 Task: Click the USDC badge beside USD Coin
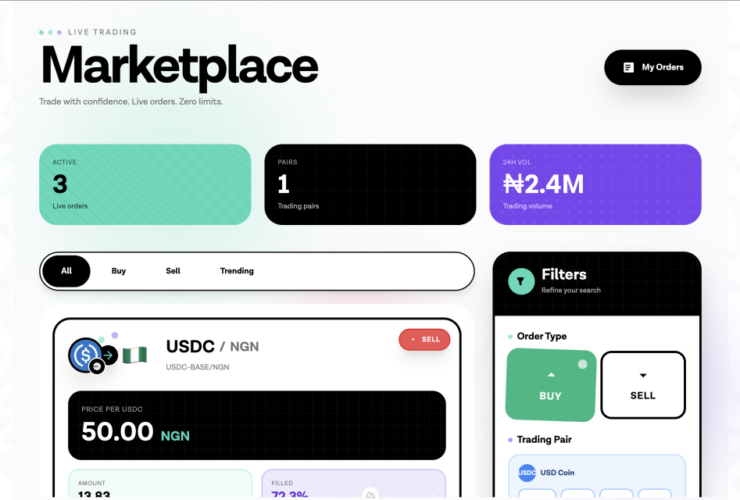[x=527, y=472]
